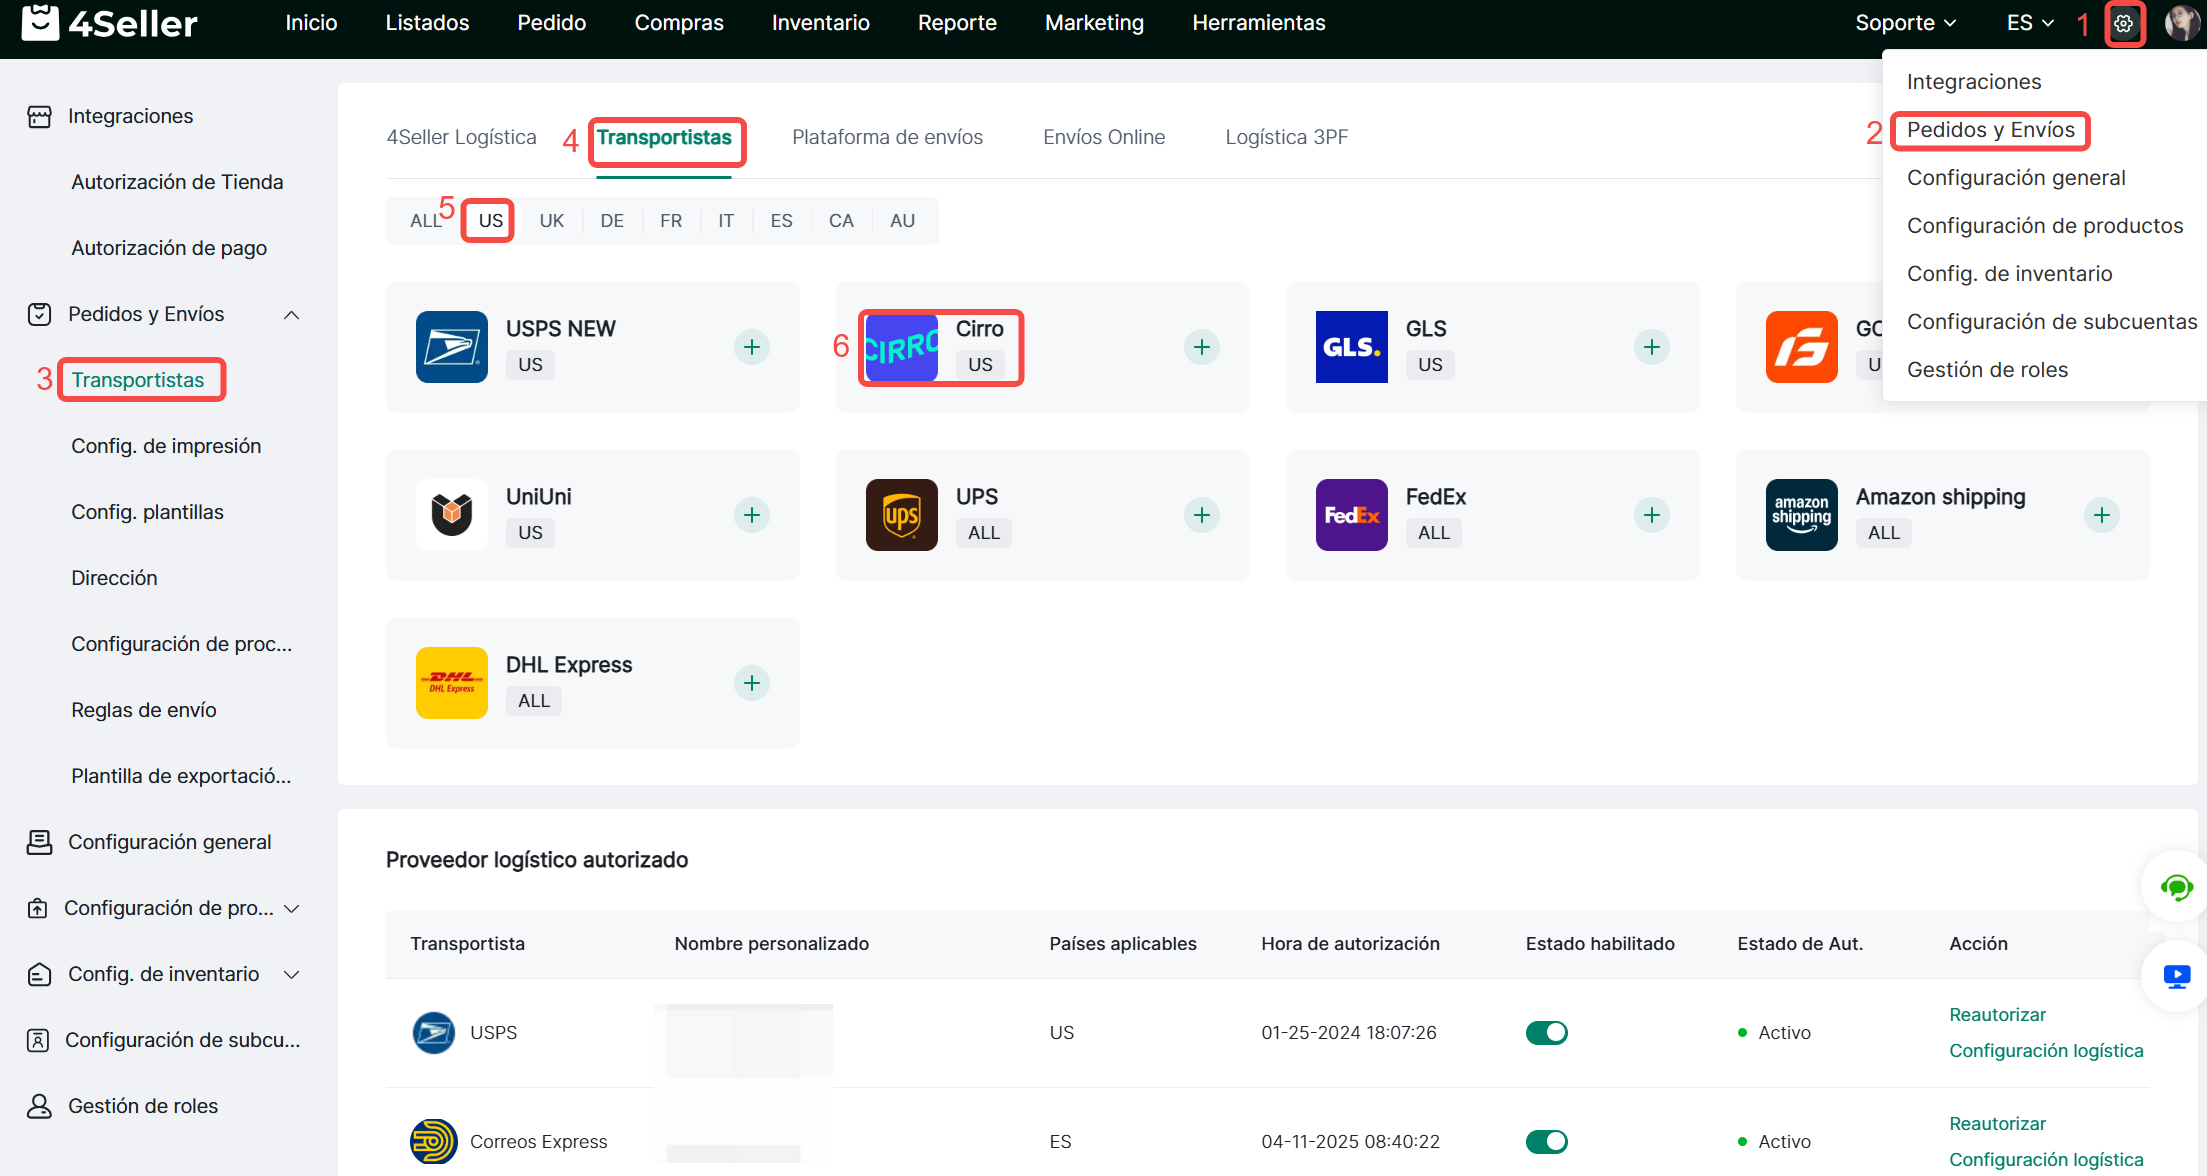Open Configuración logística for Correos Express

(2045, 1159)
